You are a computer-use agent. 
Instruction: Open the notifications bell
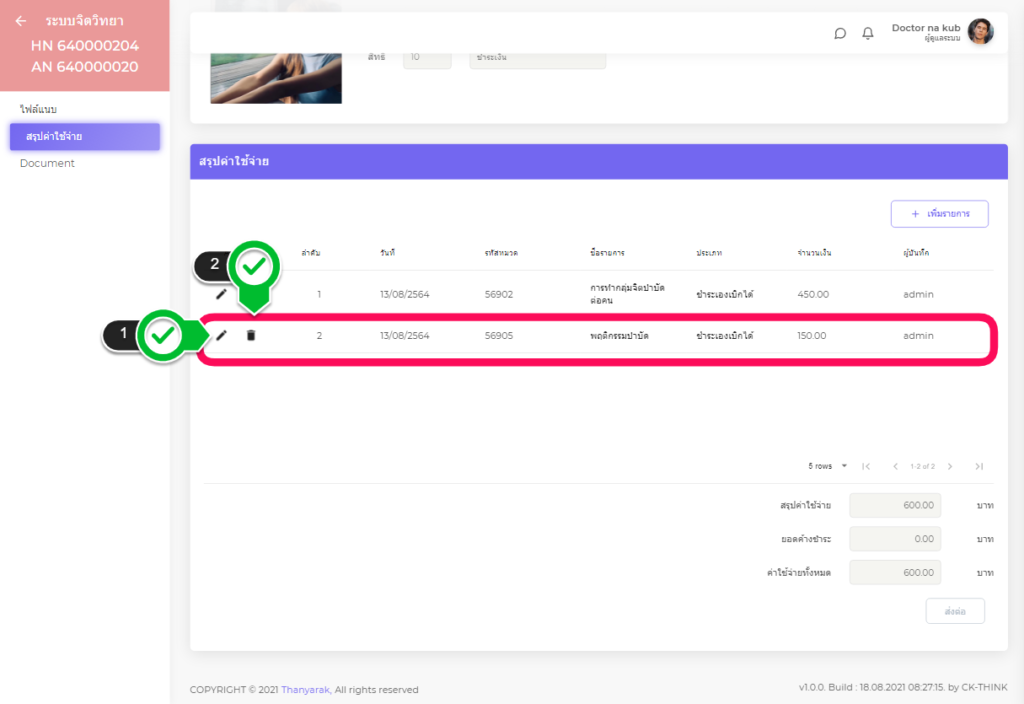(868, 33)
